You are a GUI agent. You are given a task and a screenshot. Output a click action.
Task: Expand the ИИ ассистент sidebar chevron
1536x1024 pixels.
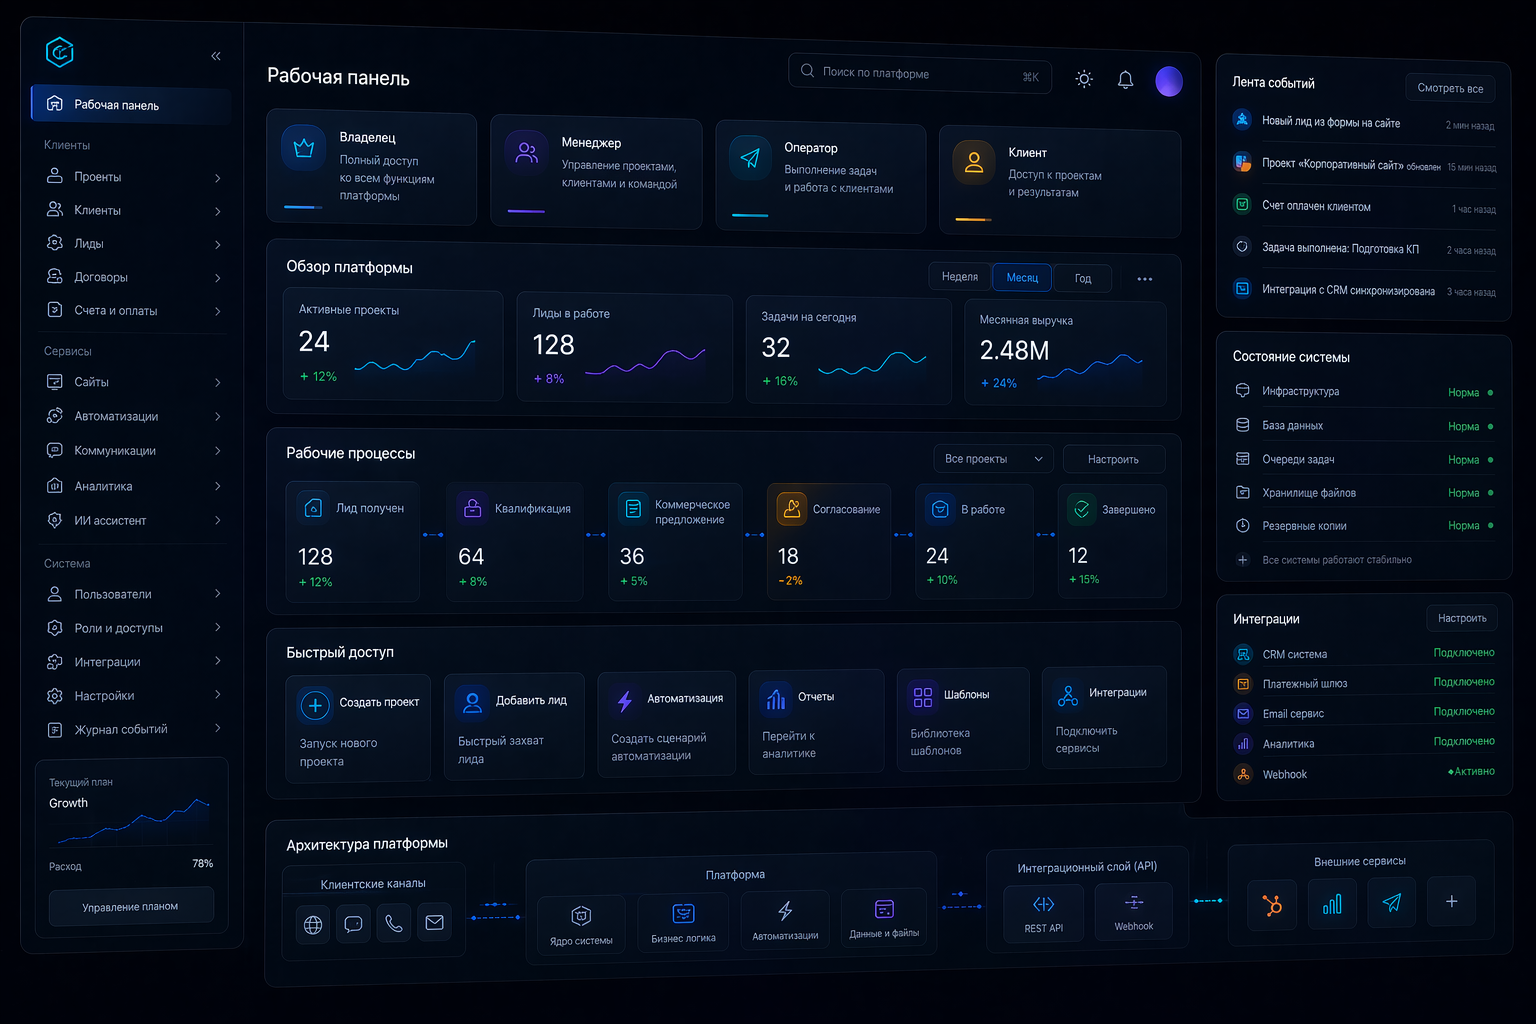pyautogui.click(x=217, y=520)
